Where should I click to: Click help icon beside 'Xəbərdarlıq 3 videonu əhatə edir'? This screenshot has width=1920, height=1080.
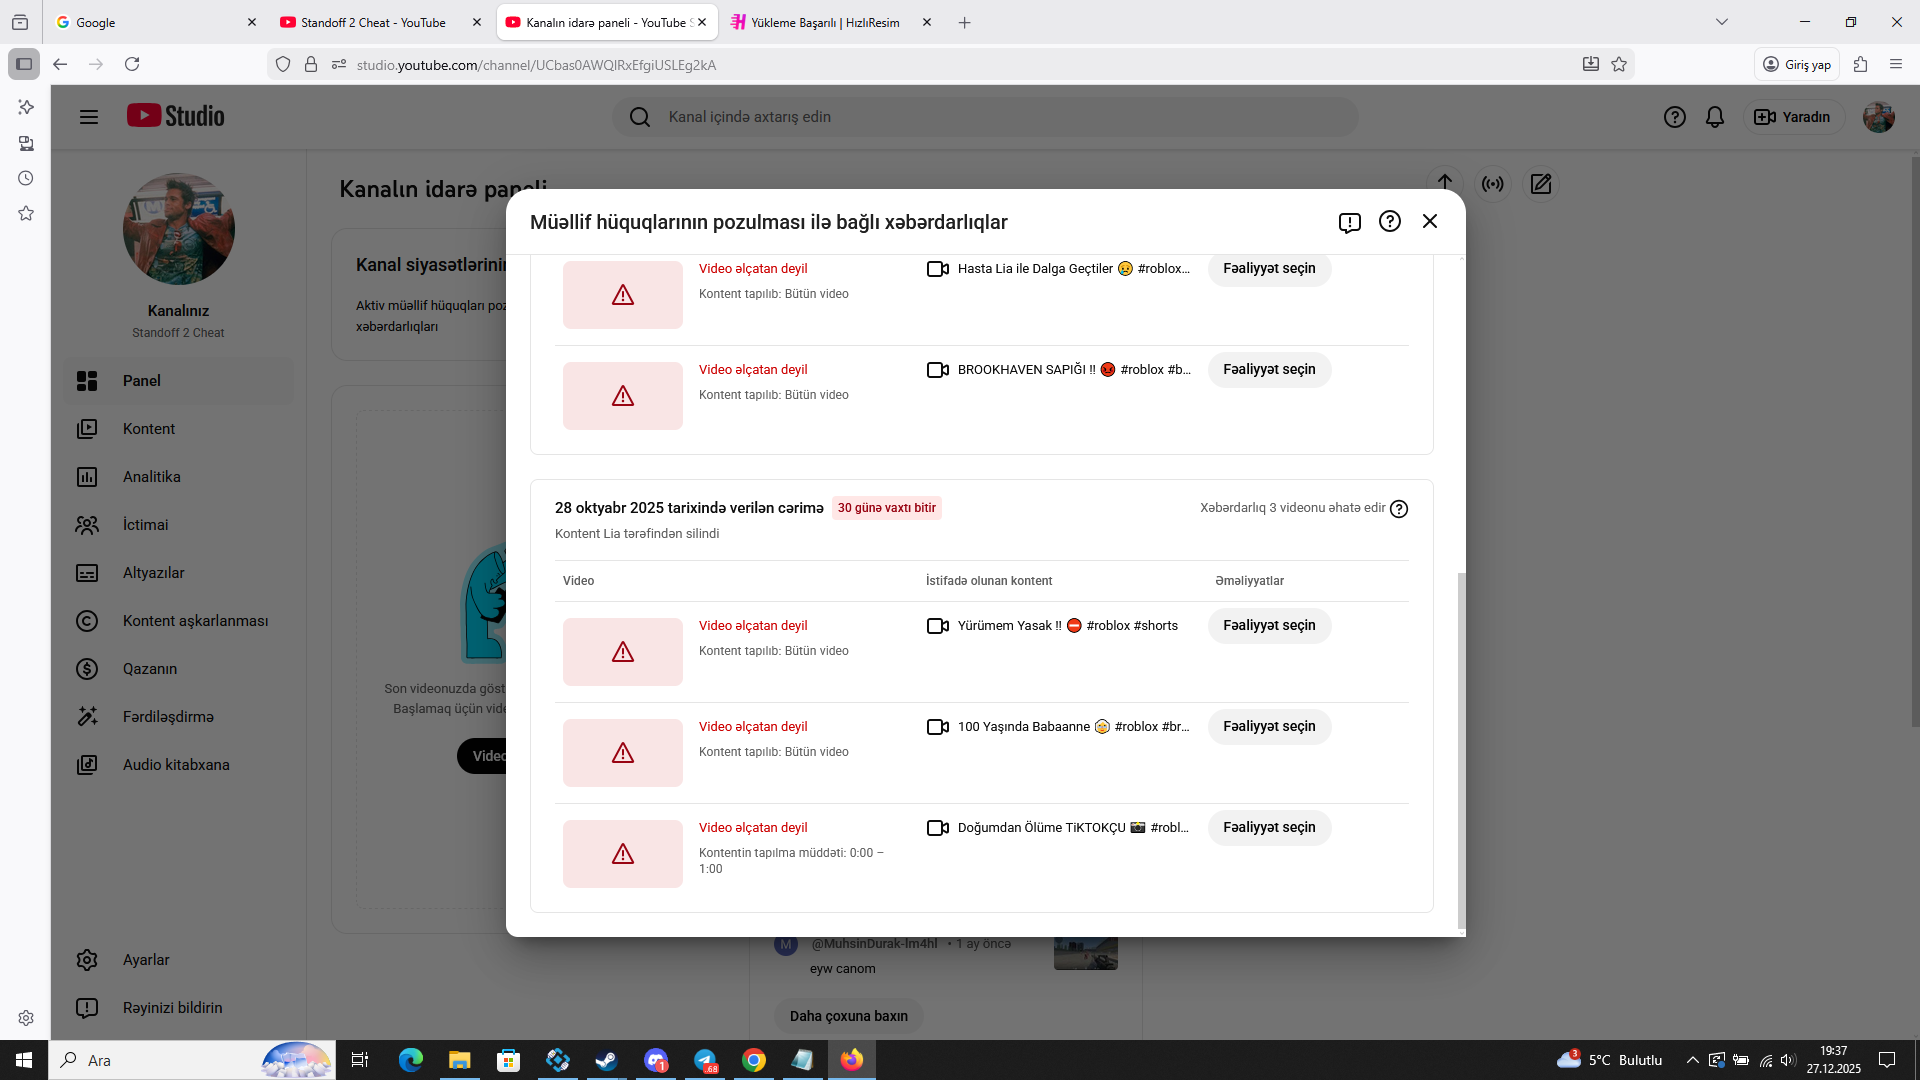tap(1399, 509)
